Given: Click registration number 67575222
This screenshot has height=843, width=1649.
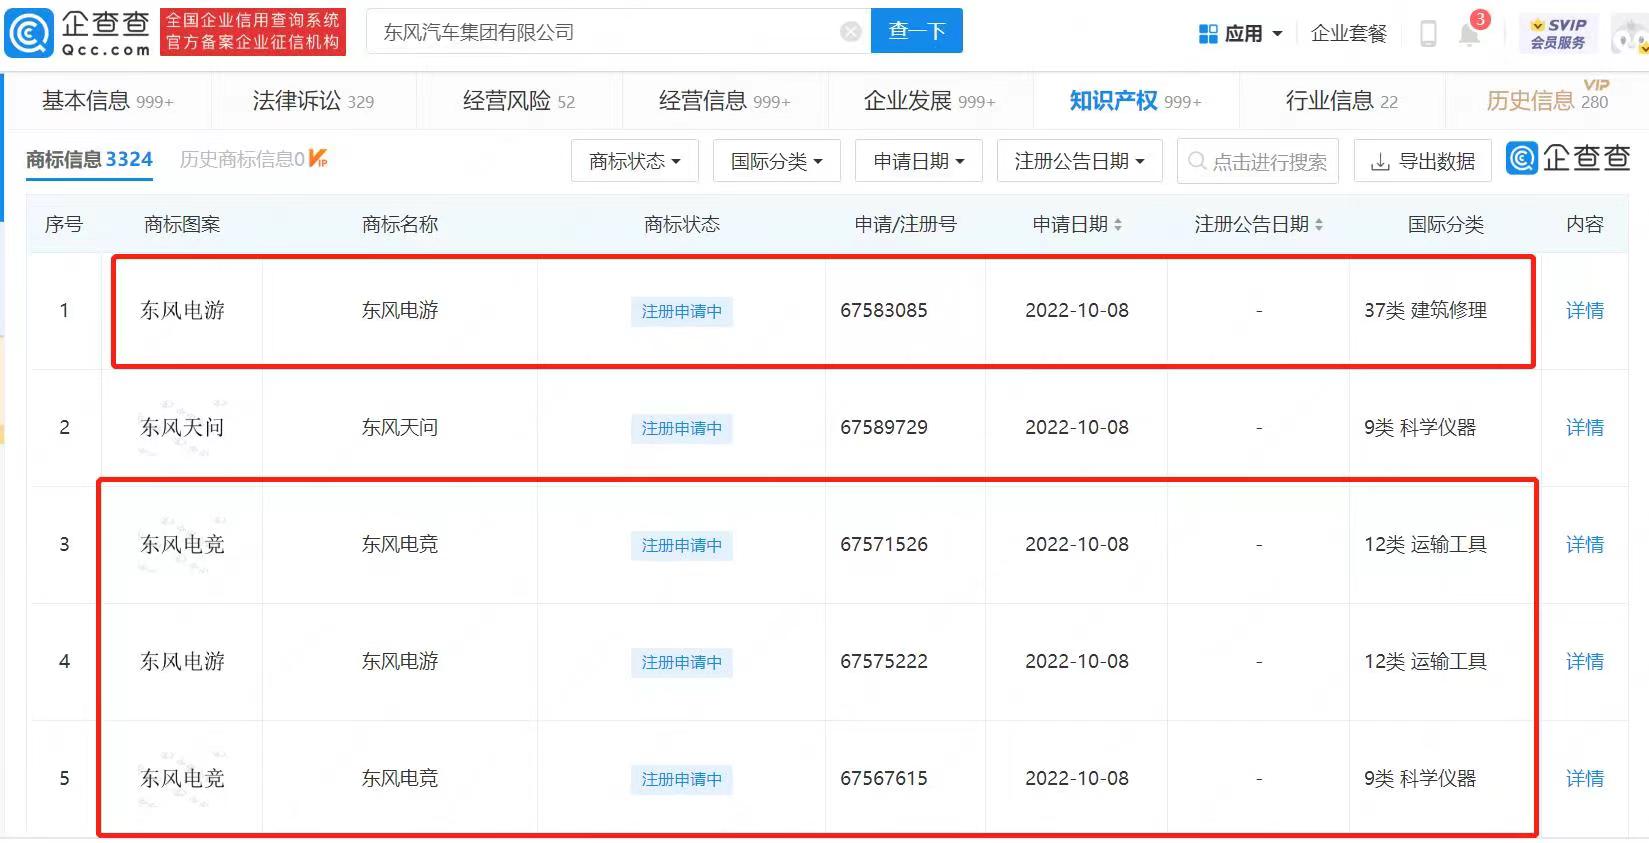Looking at the screenshot, I should pos(884,662).
